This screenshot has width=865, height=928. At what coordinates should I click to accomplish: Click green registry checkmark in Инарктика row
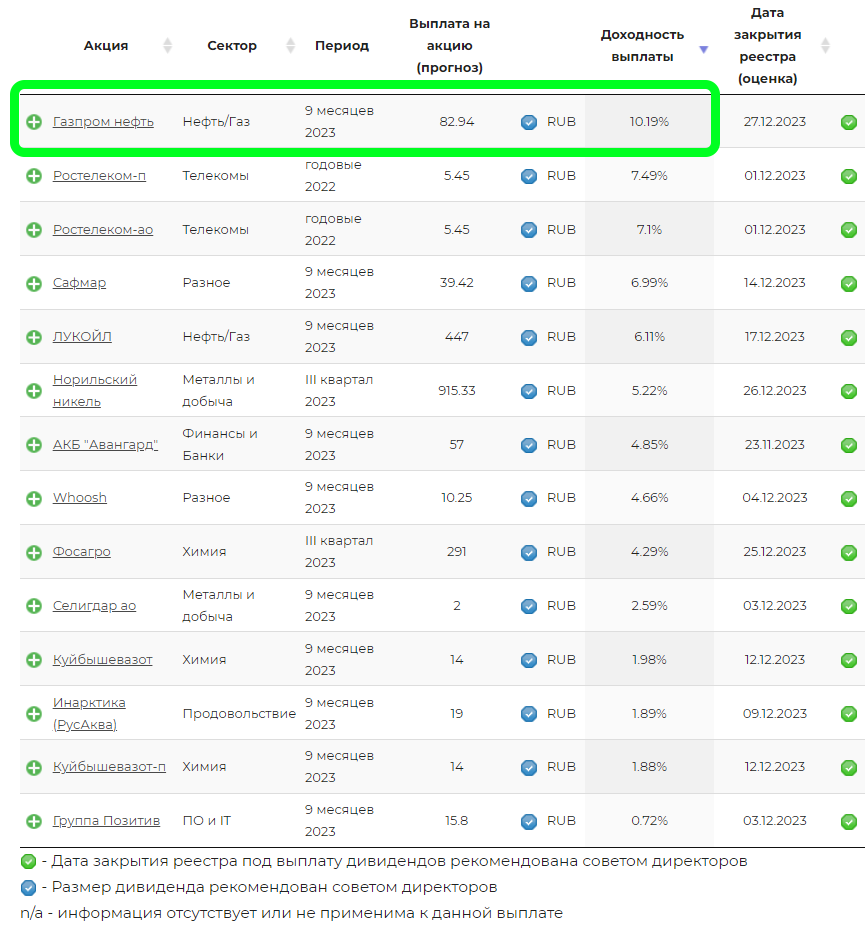click(849, 714)
